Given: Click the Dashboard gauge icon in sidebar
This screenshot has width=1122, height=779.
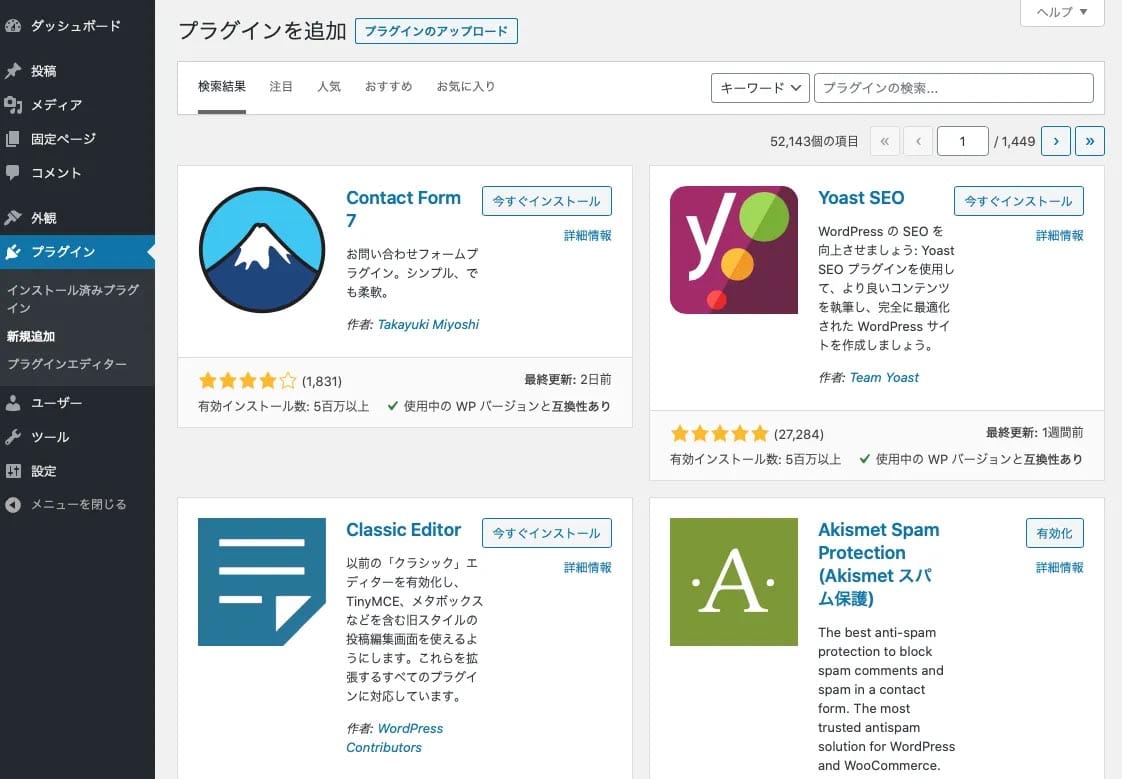Looking at the screenshot, I should (12, 26).
